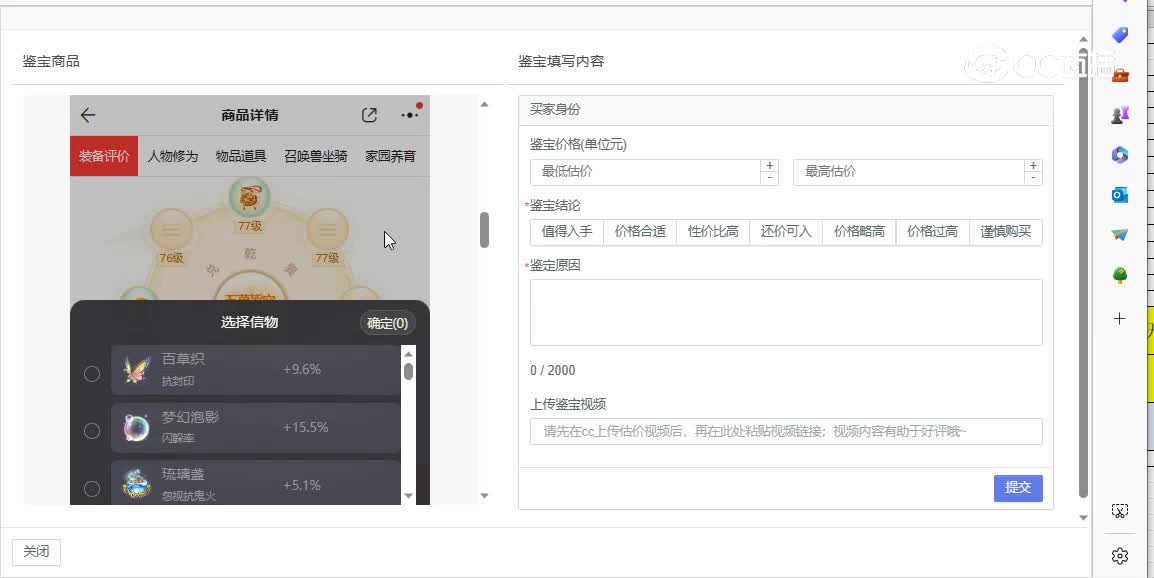Choose 价格略高 appraisal conclusion
Screen dimensions: 1154x578
pos(859,232)
